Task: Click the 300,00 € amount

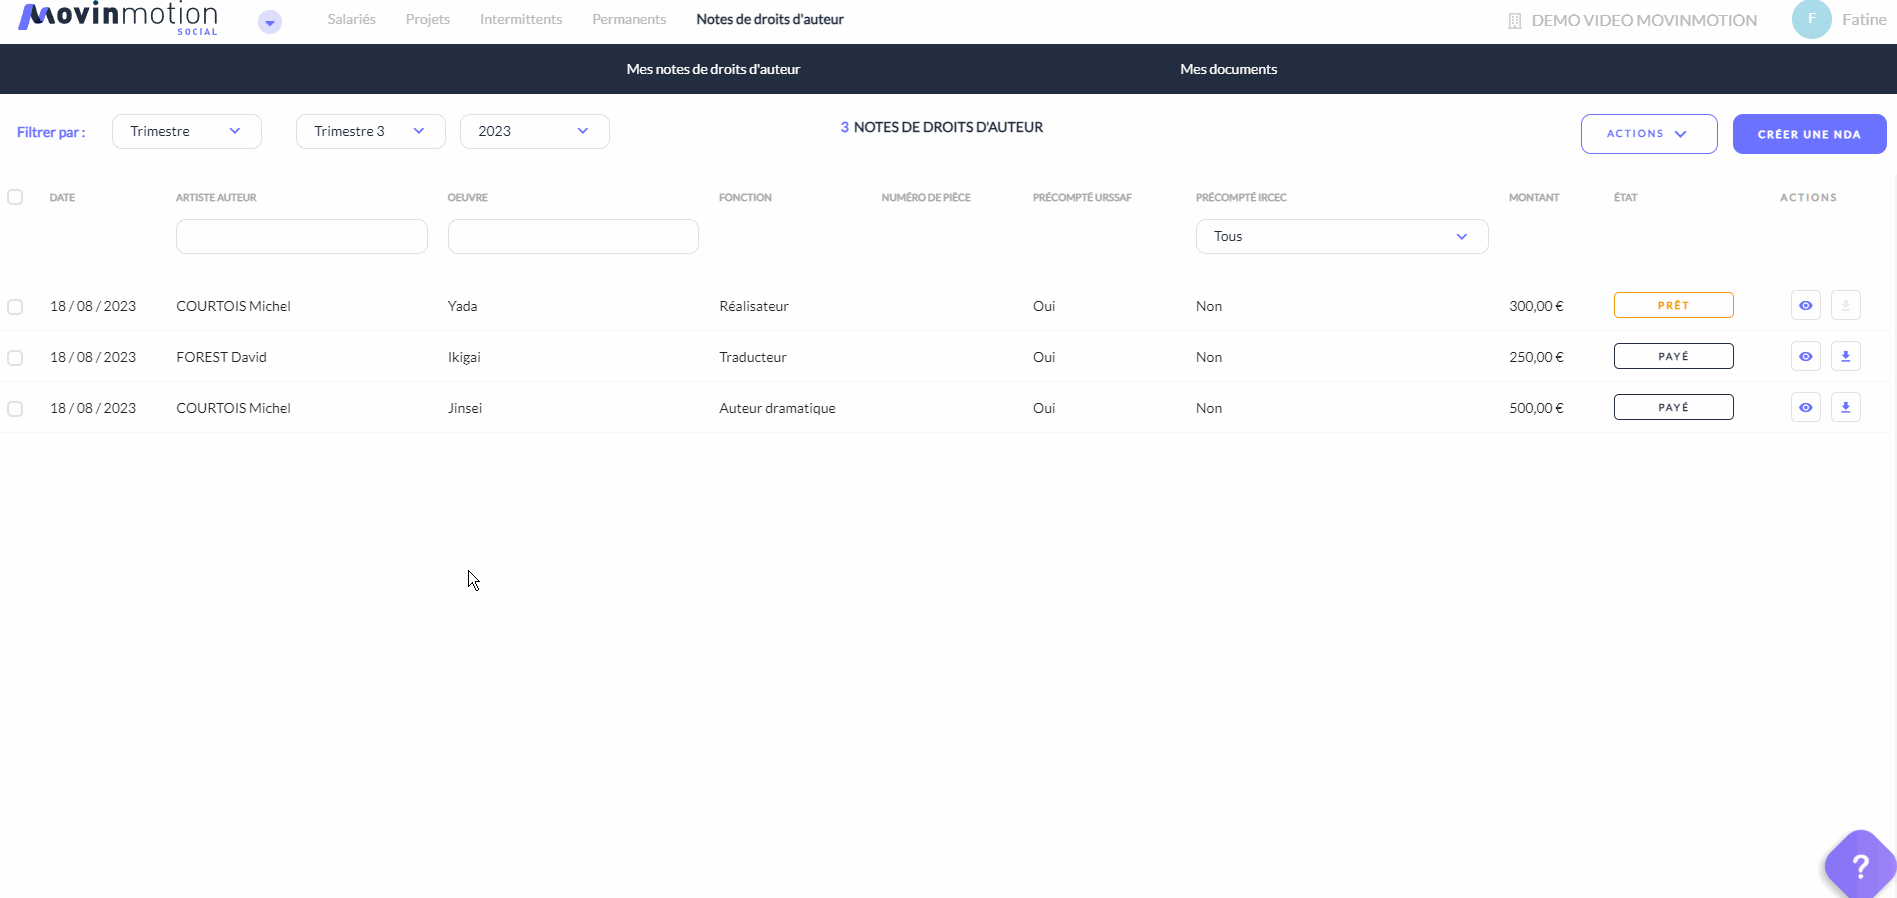Action: [x=1536, y=306]
